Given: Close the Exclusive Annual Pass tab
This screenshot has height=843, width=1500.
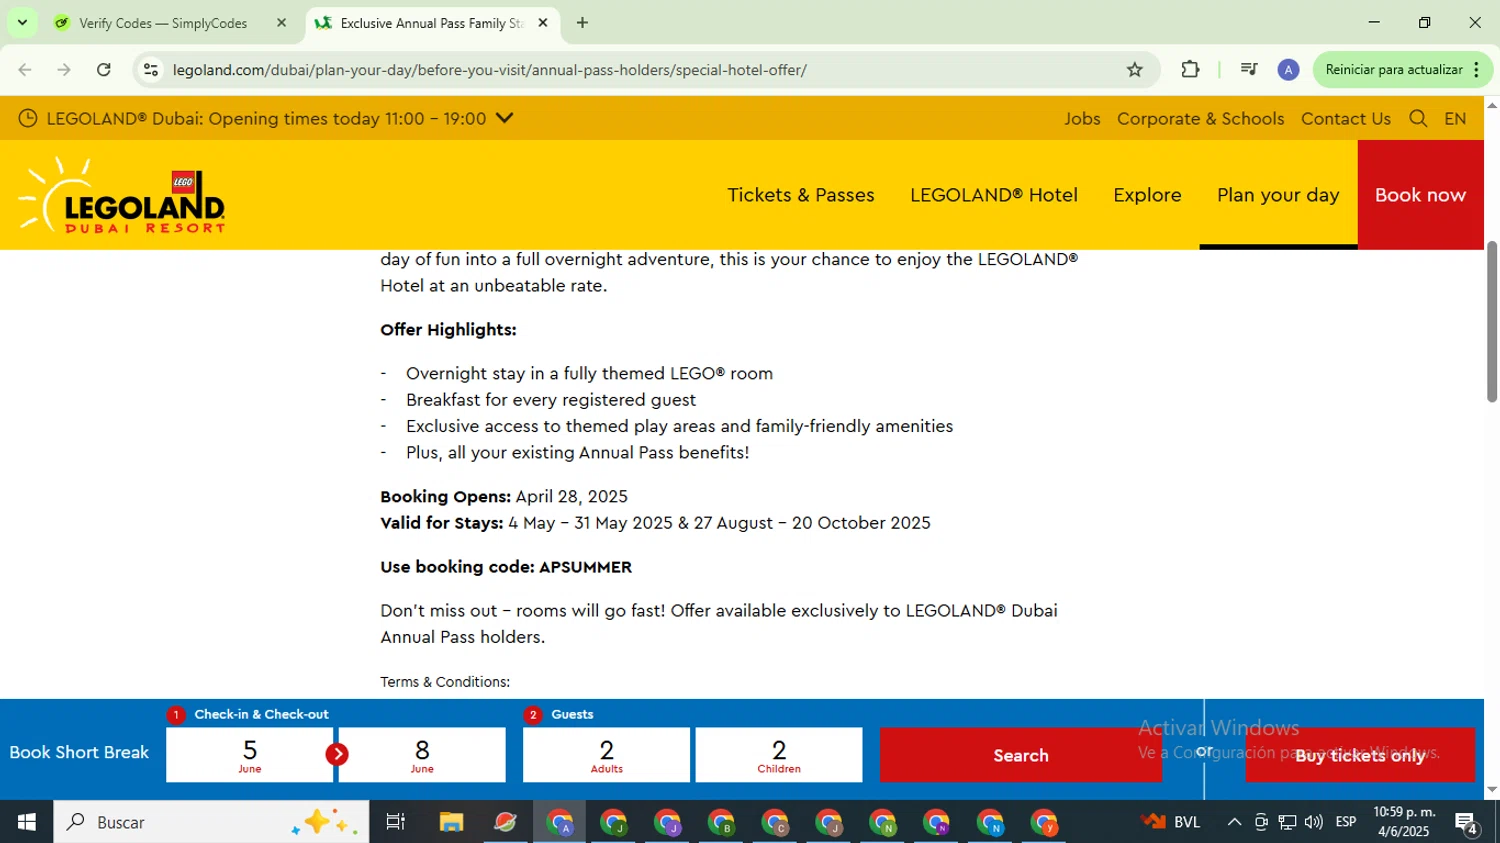Looking at the screenshot, I should (543, 23).
